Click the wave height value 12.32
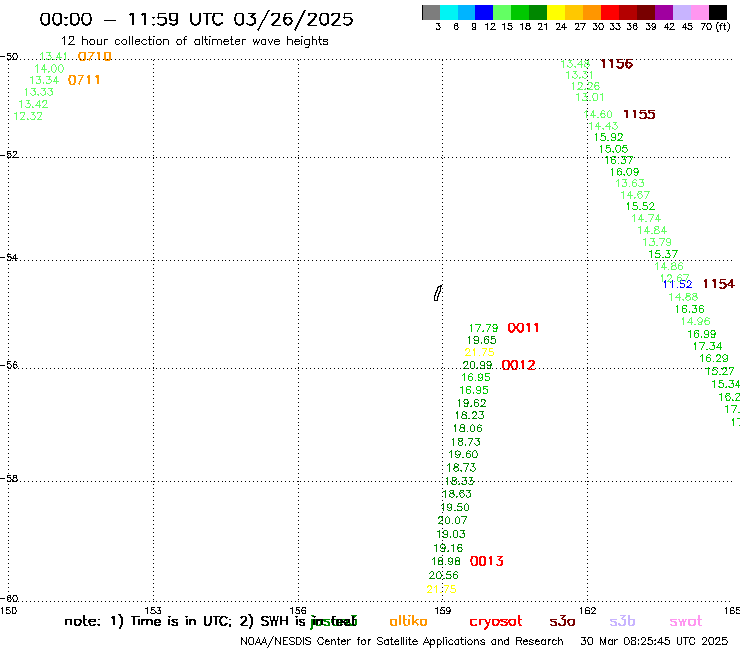 pos(28,116)
